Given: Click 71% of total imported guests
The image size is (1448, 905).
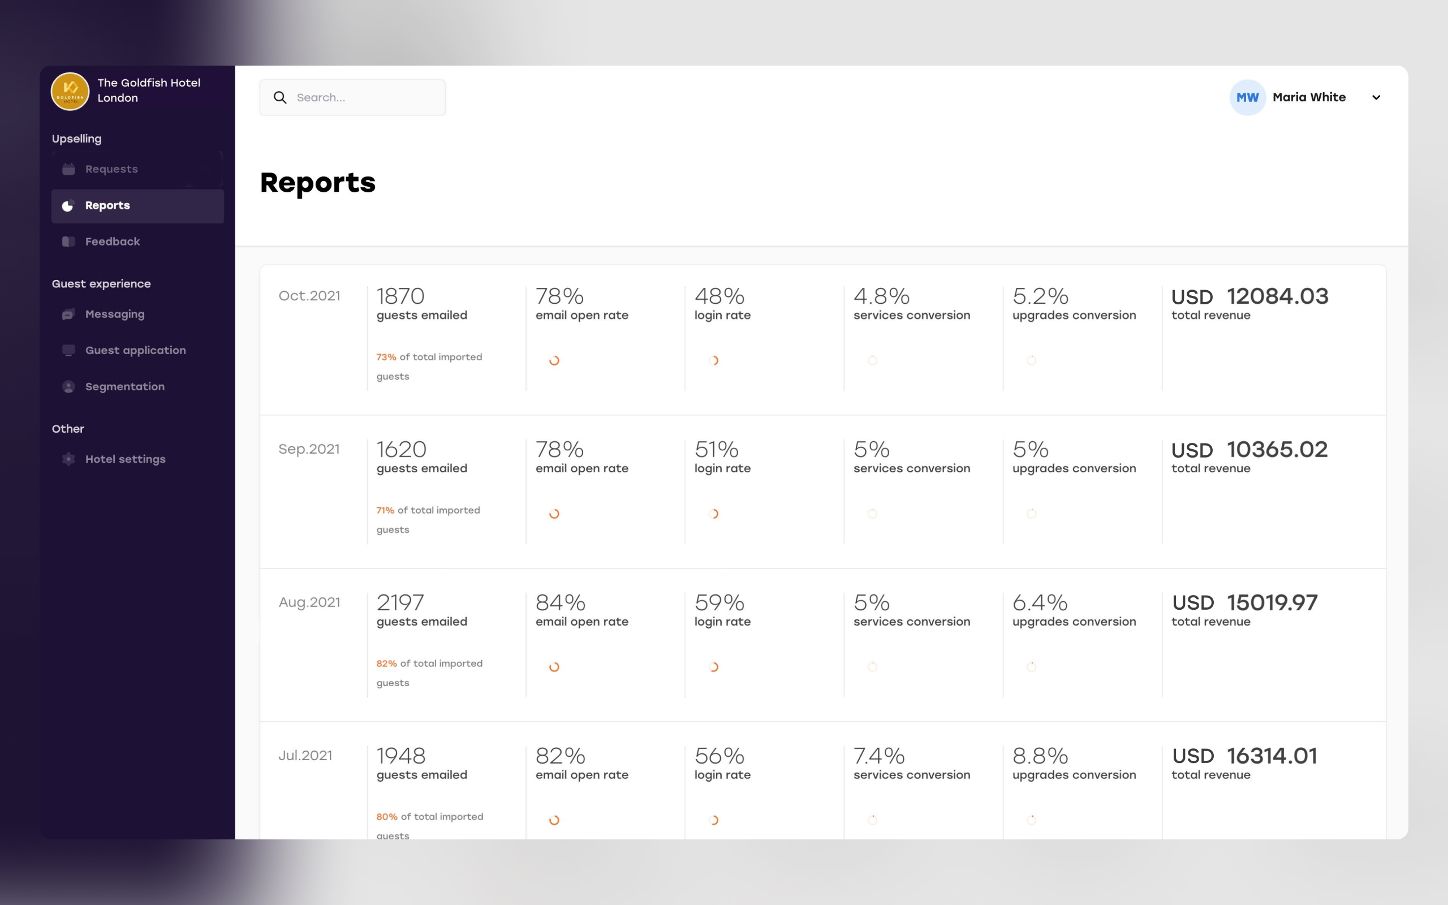Looking at the screenshot, I should (x=428, y=520).
